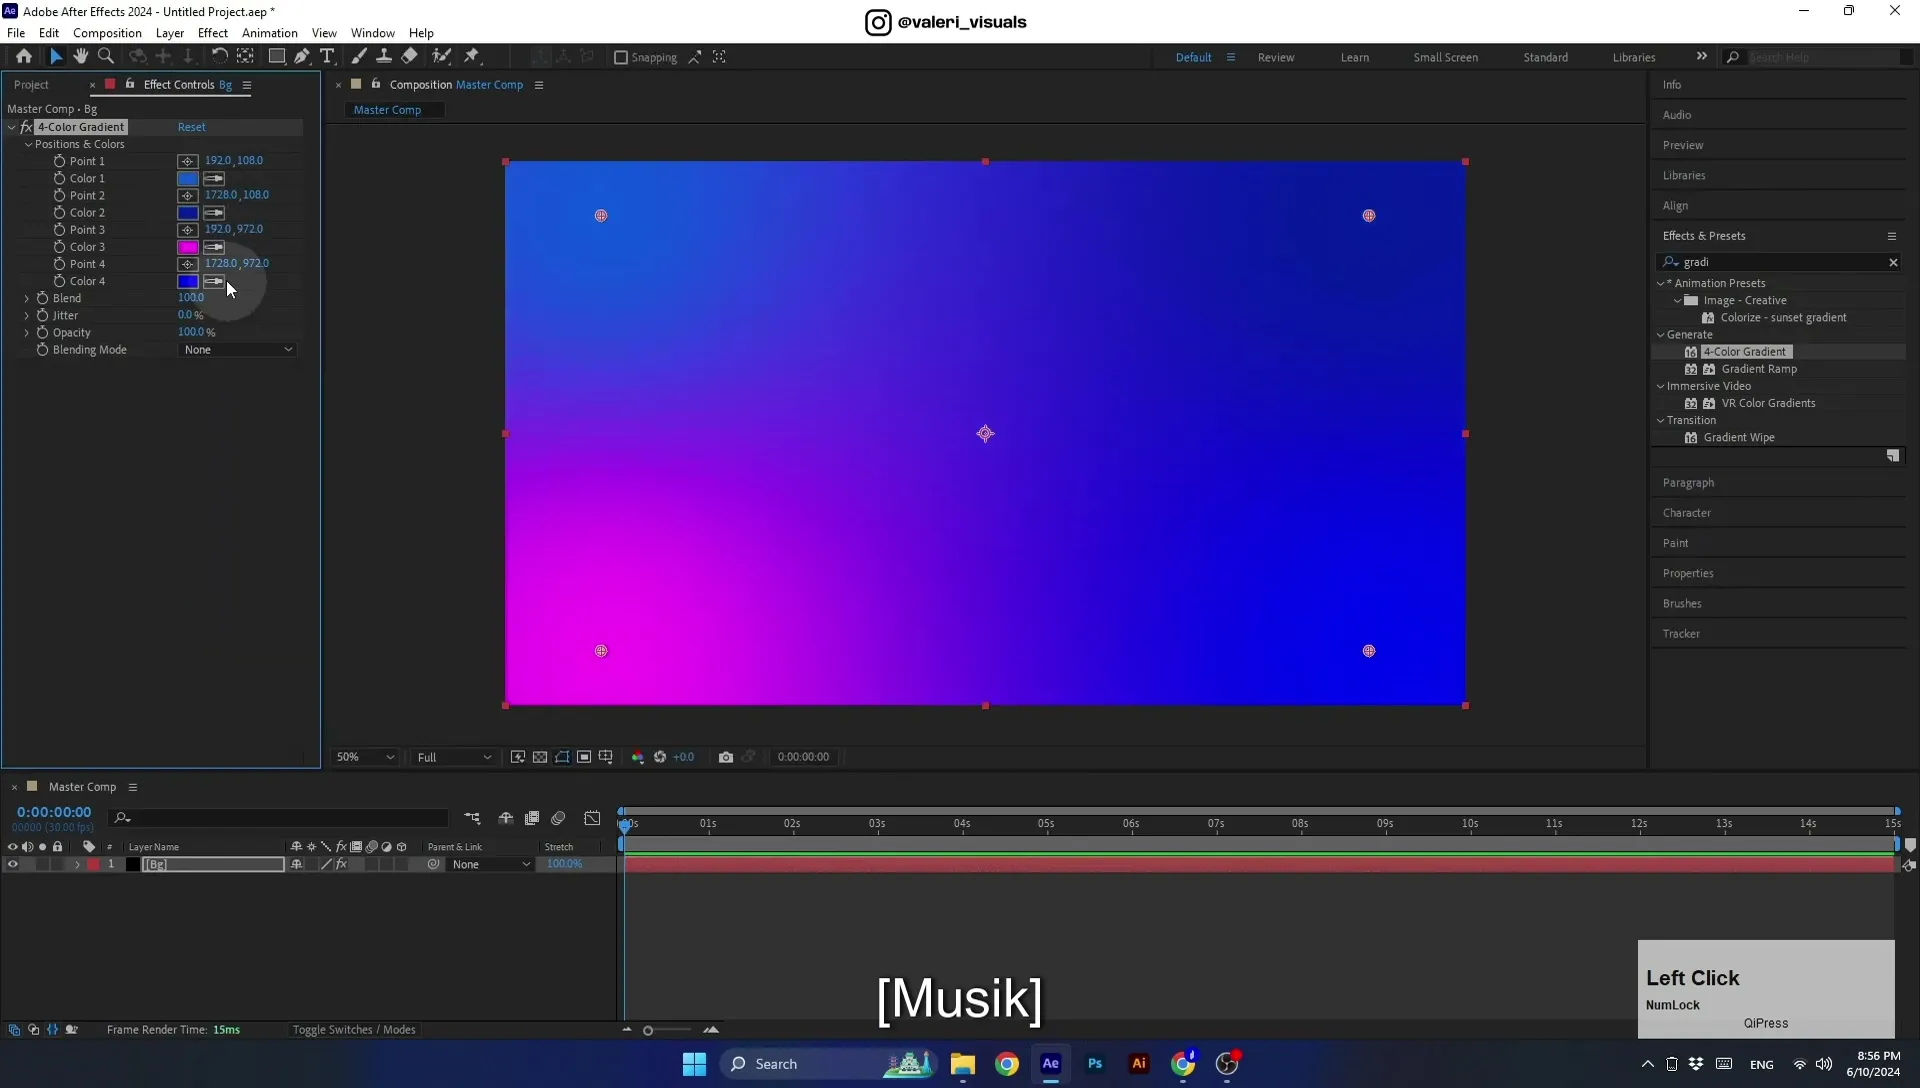Hide the Bg layer with eye icon
The height and width of the screenshot is (1088, 1920).
[x=12, y=864]
